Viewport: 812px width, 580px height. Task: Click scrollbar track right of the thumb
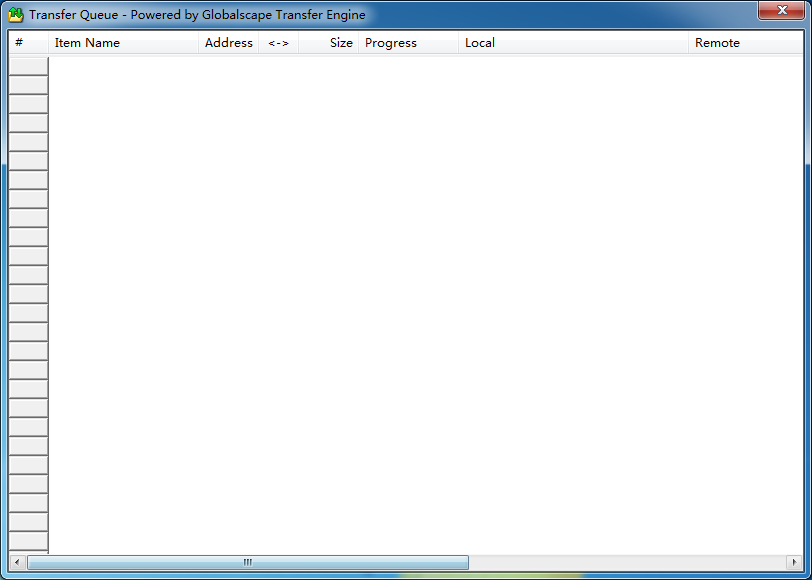[625, 562]
